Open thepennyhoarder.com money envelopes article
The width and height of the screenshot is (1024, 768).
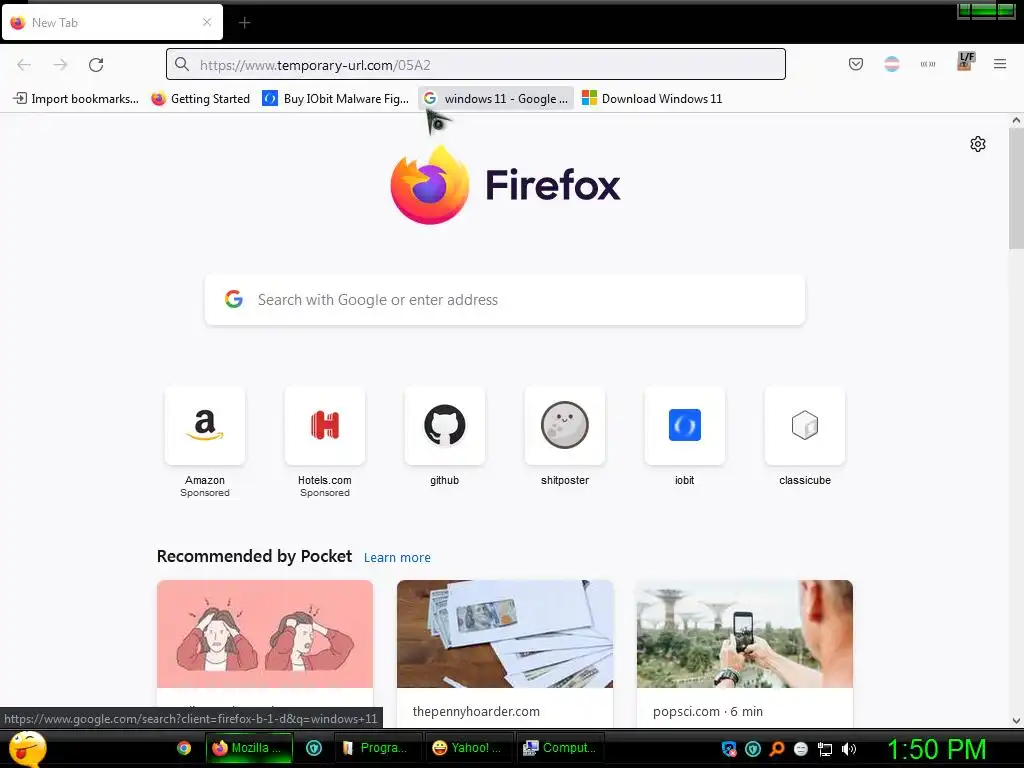(505, 633)
